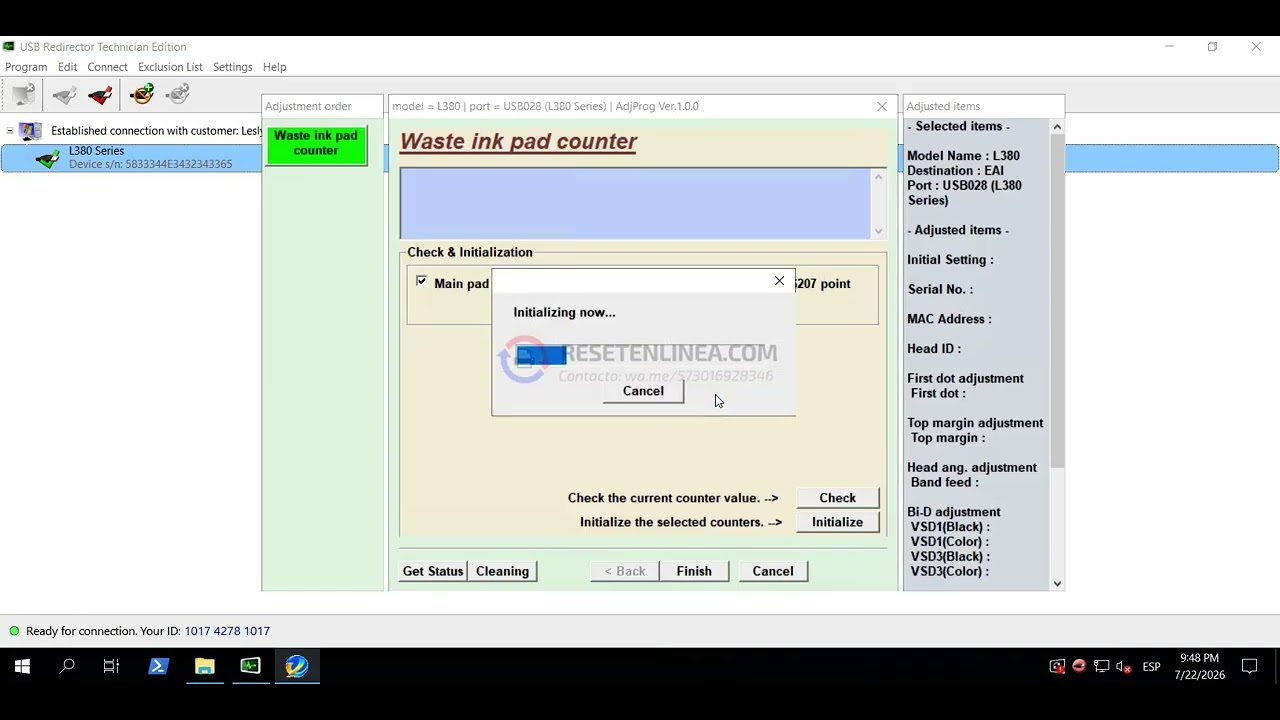The width and height of the screenshot is (1280, 720).
Task: Click the USB Redirector title bar icon
Action: (x=9, y=47)
